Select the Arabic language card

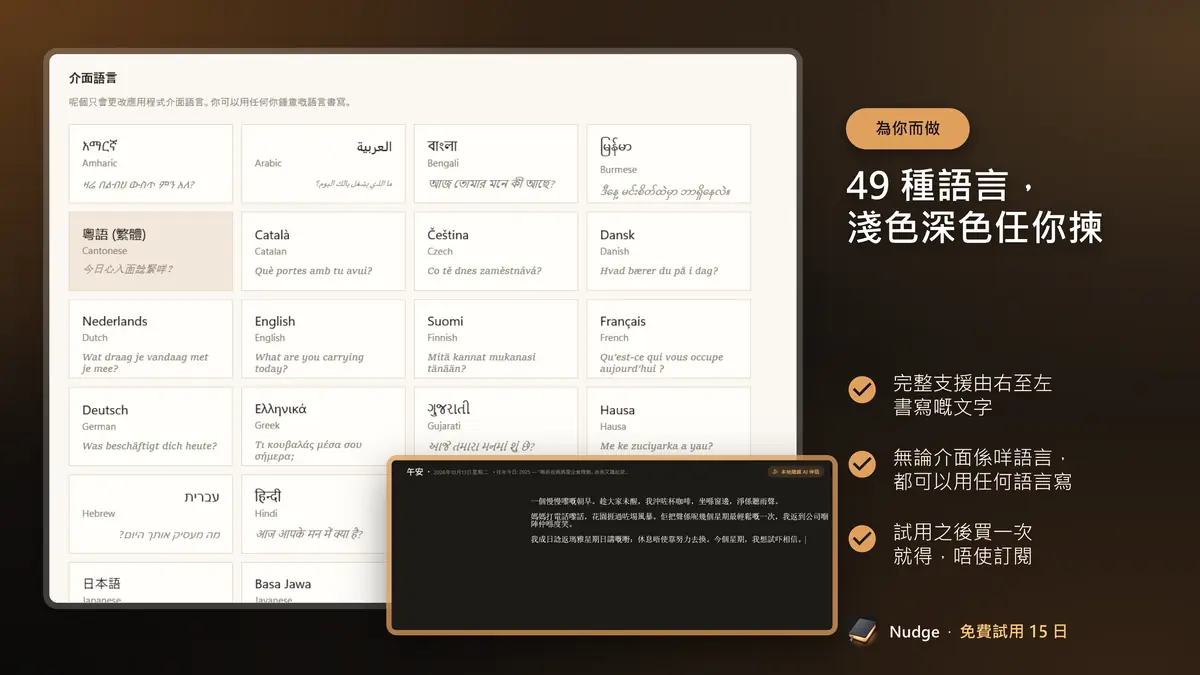click(x=323, y=164)
